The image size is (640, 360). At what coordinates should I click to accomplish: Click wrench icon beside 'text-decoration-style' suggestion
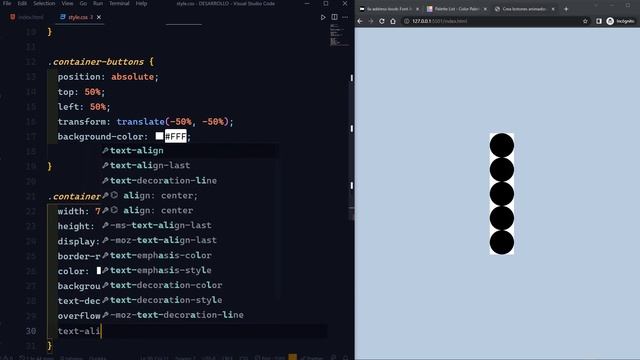coord(105,300)
